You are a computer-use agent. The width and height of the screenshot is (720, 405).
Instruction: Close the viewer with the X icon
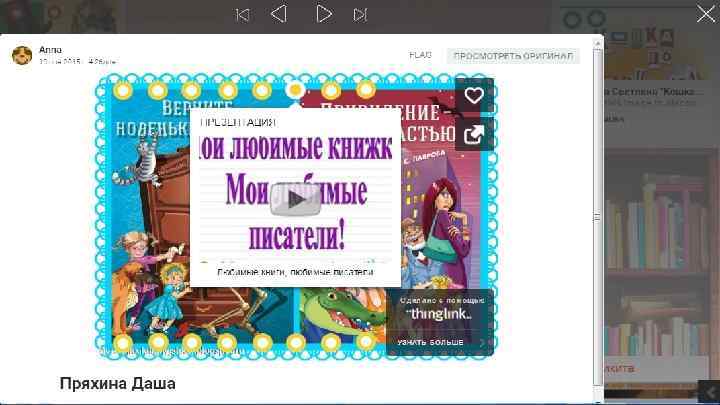pyautogui.click(x=706, y=14)
